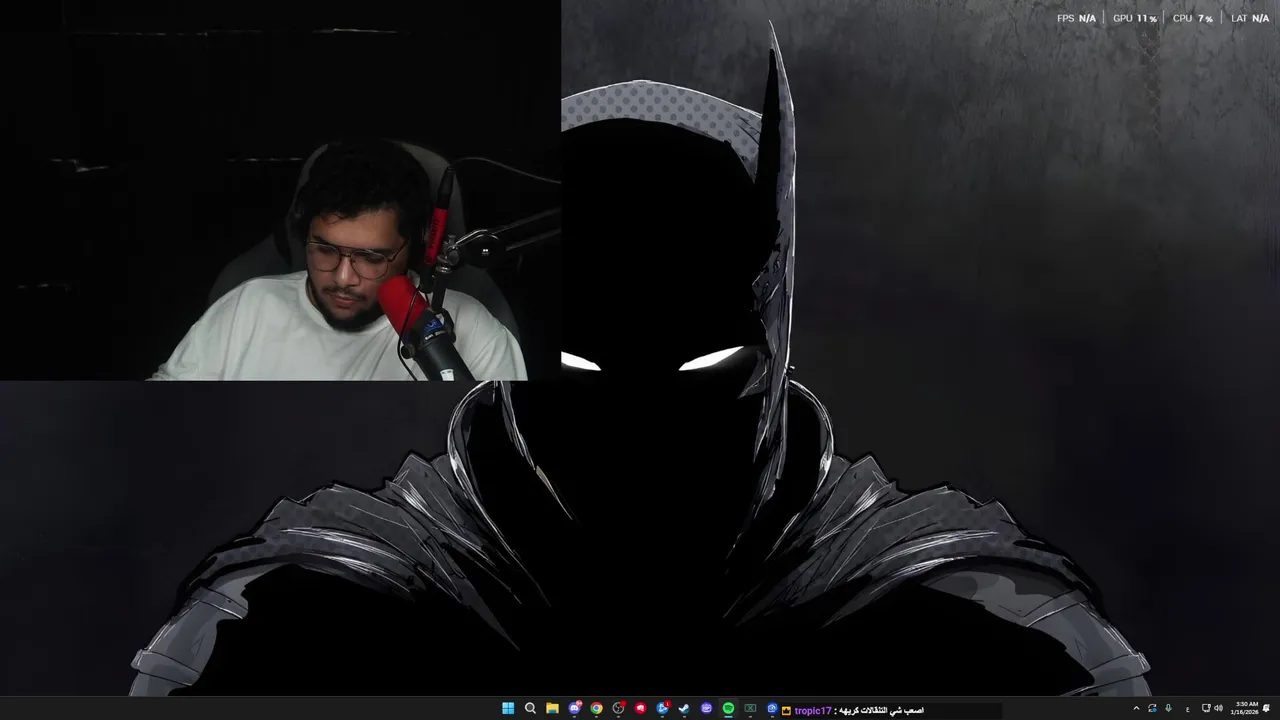
Task: Open the volume speaker tray icon
Action: pyautogui.click(x=1218, y=708)
